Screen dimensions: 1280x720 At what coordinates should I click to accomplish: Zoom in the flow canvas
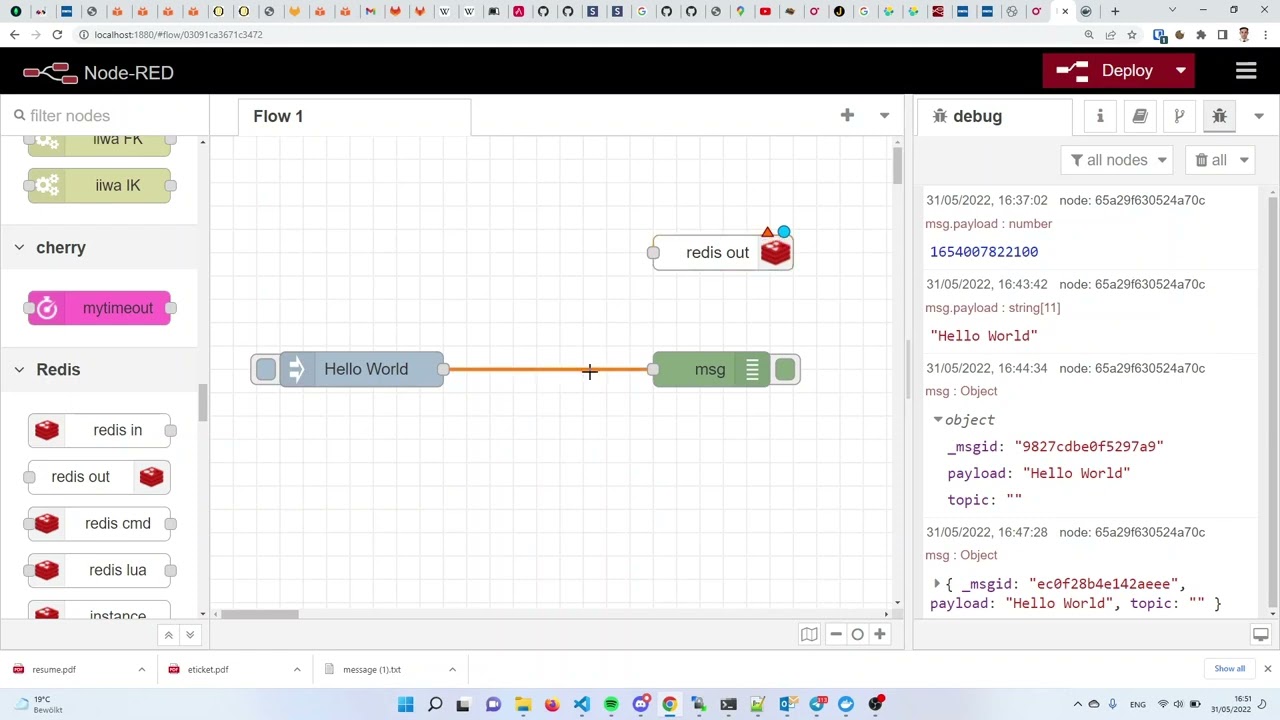(x=880, y=634)
